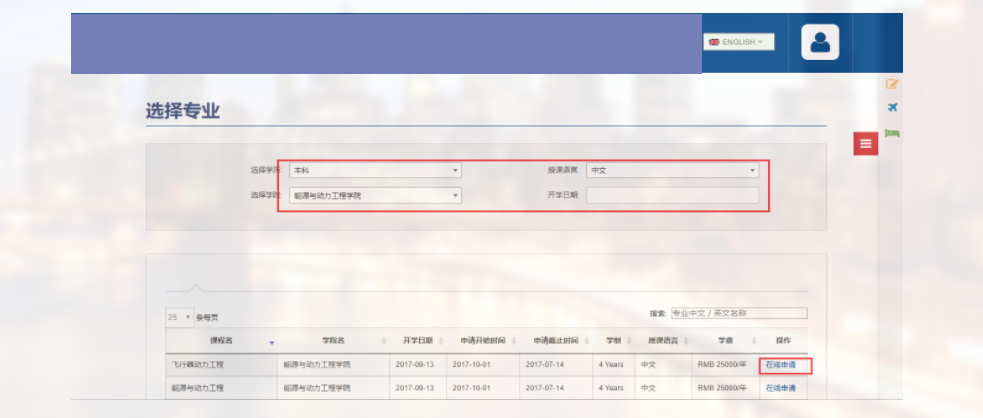Sort table by 学院名 column header
Screen dimensions: 983x418
[333, 341]
